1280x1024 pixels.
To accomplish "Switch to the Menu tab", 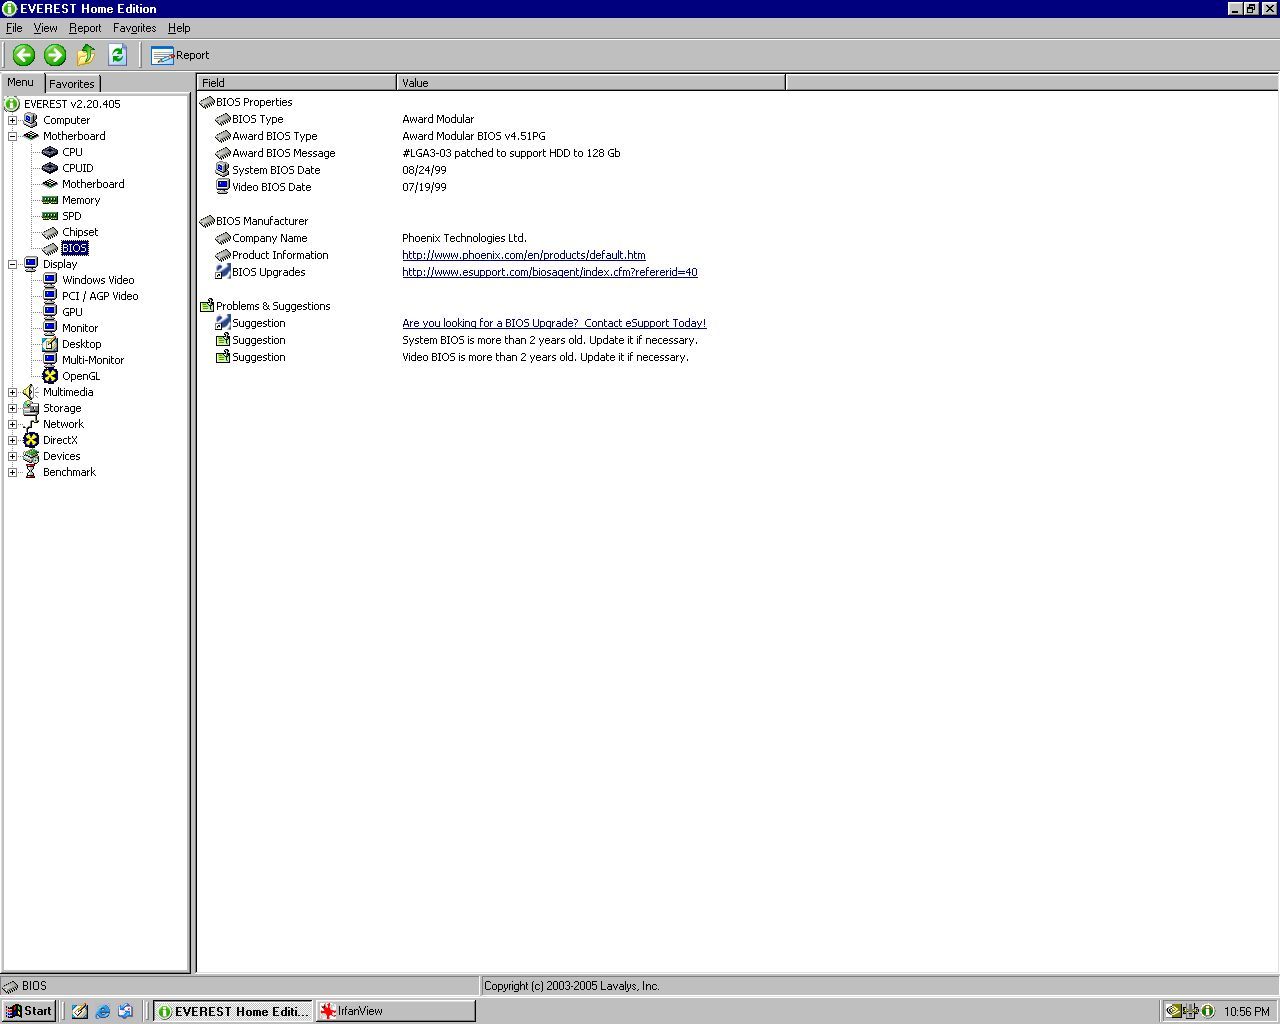I will (21, 82).
